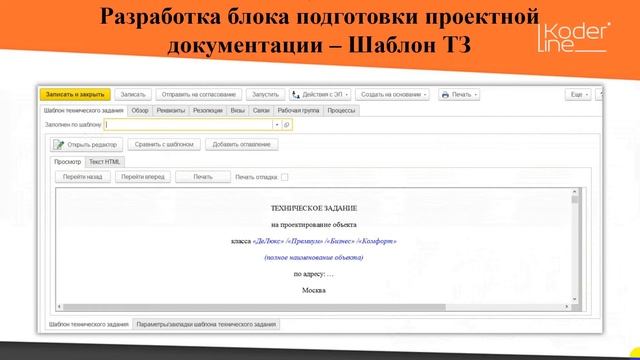The height and width of the screenshot is (360, 640).
Task: Open the 'Печать' toolbar dropdown with printer icon
Action: point(459,94)
